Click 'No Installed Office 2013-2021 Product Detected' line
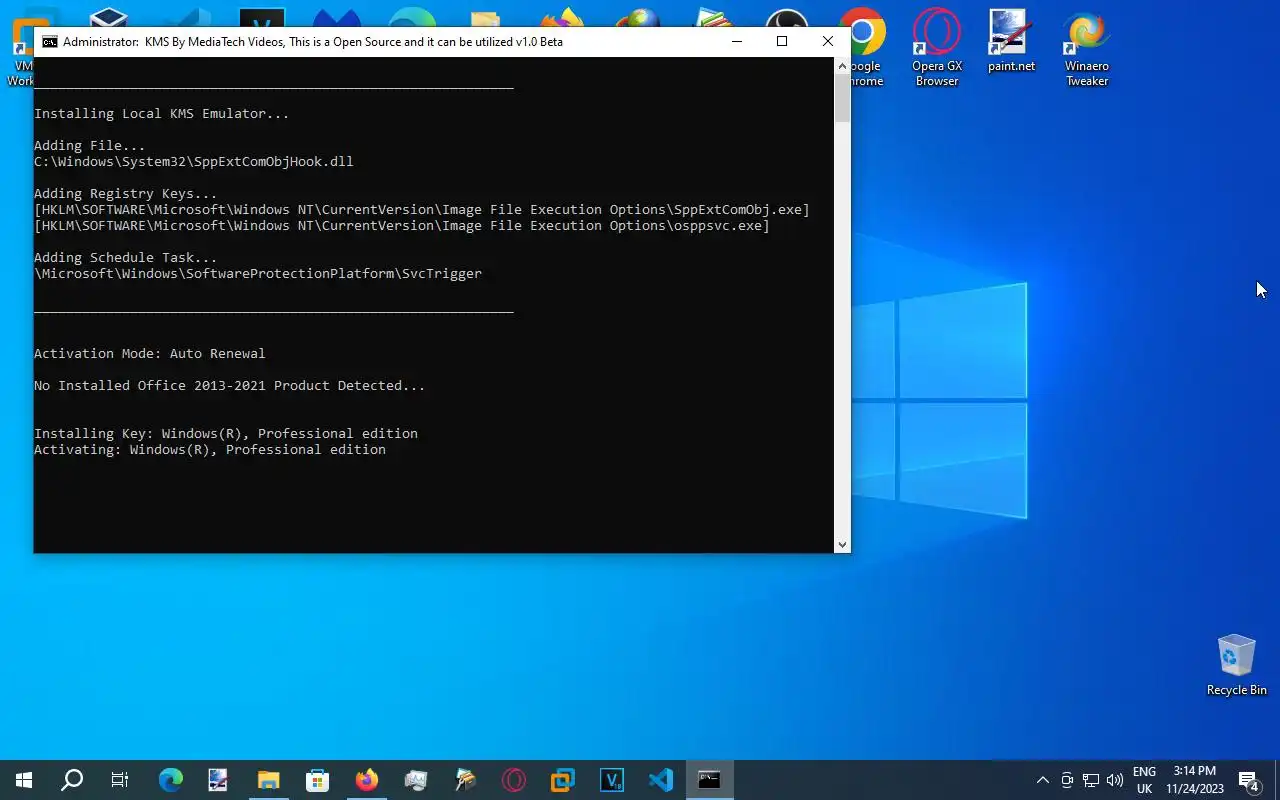This screenshot has width=1280, height=800. coord(230,386)
